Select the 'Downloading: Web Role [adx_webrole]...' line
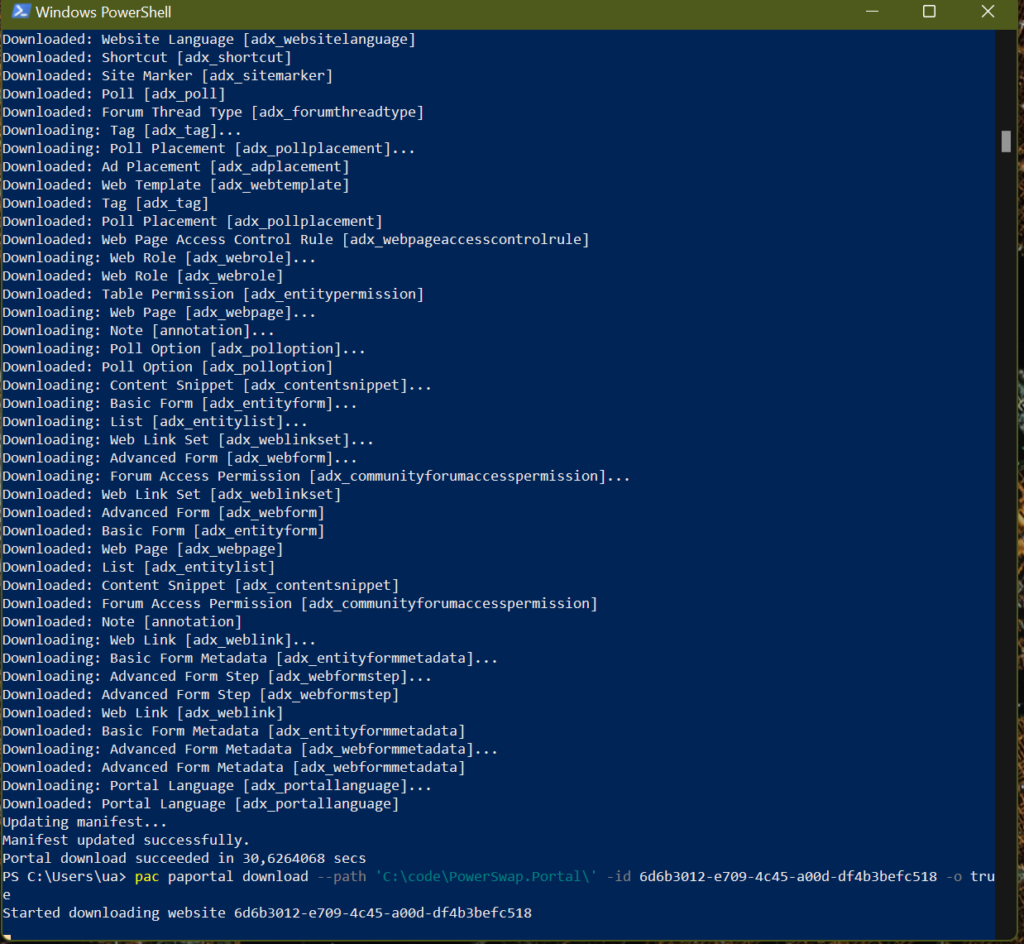Screen dimensions: 1024x944 pos(159,258)
